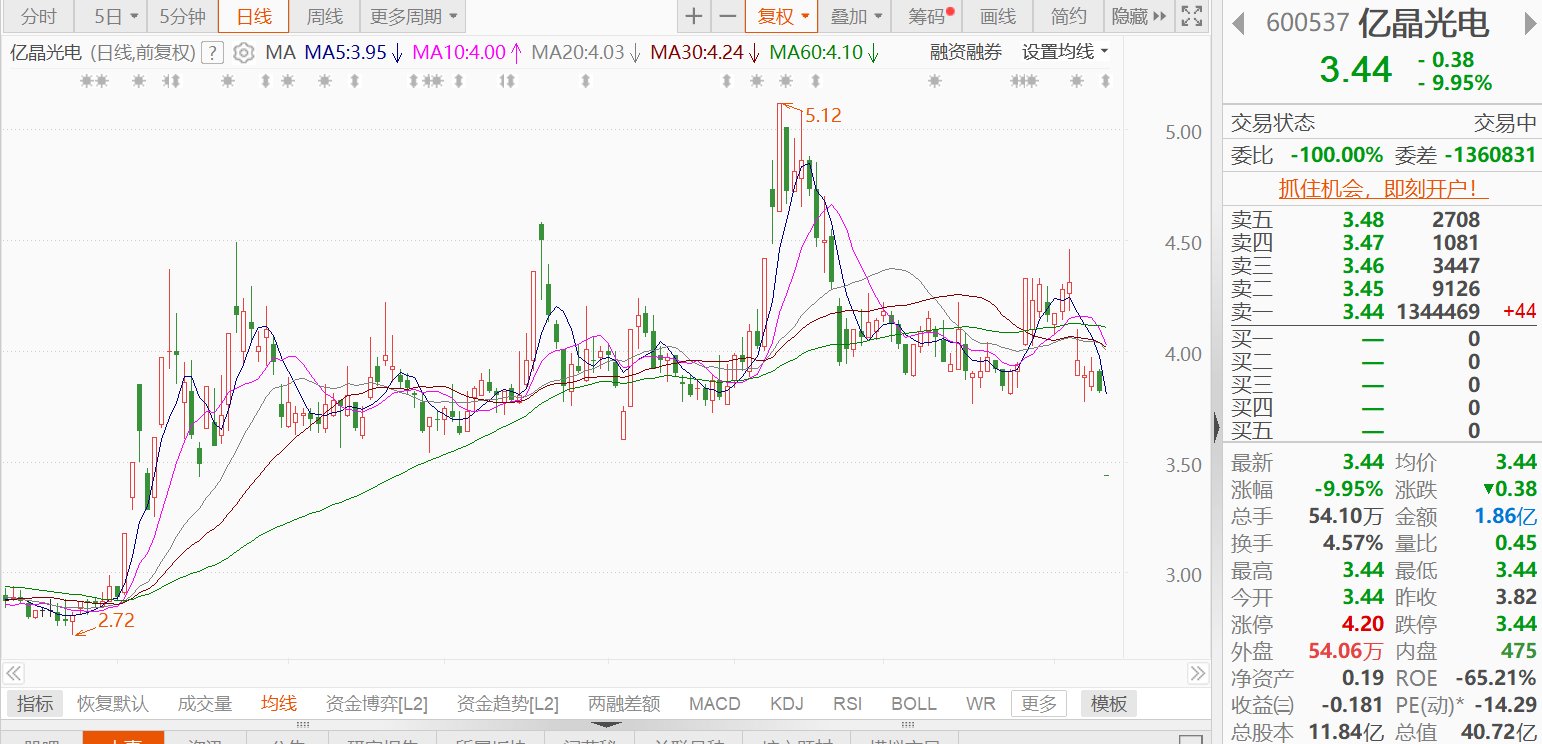Open the 设置均线 dropdown
The width and height of the screenshot is (1542, 744).
1065,53
